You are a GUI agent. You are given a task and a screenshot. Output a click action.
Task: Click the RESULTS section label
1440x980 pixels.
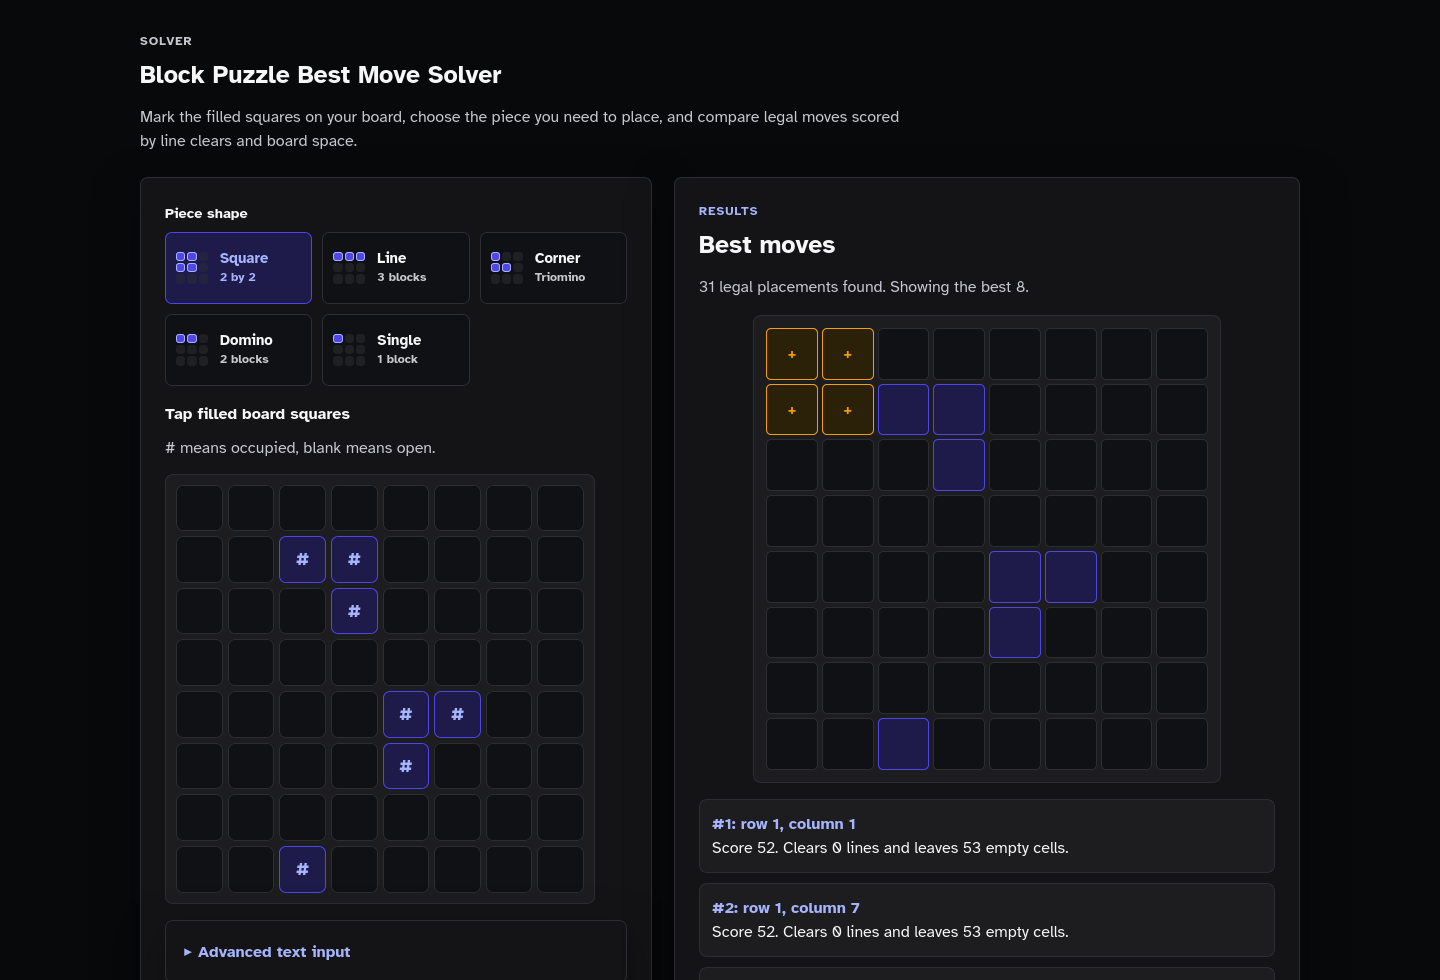click(728, 211)
